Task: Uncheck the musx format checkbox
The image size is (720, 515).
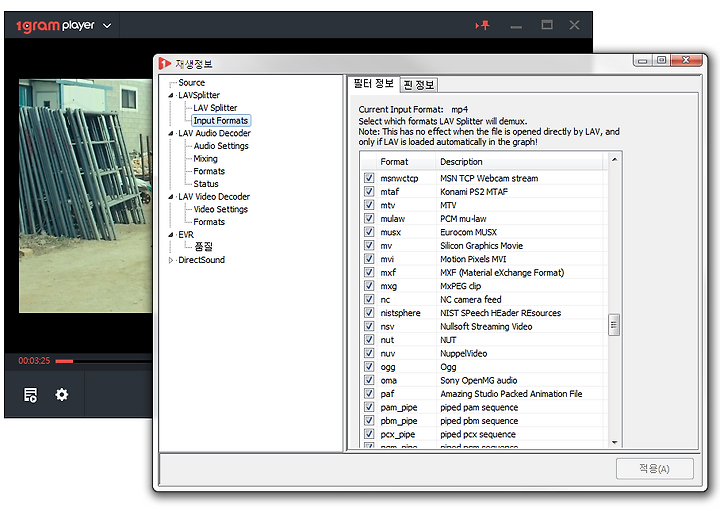Action: coord(369,232)
